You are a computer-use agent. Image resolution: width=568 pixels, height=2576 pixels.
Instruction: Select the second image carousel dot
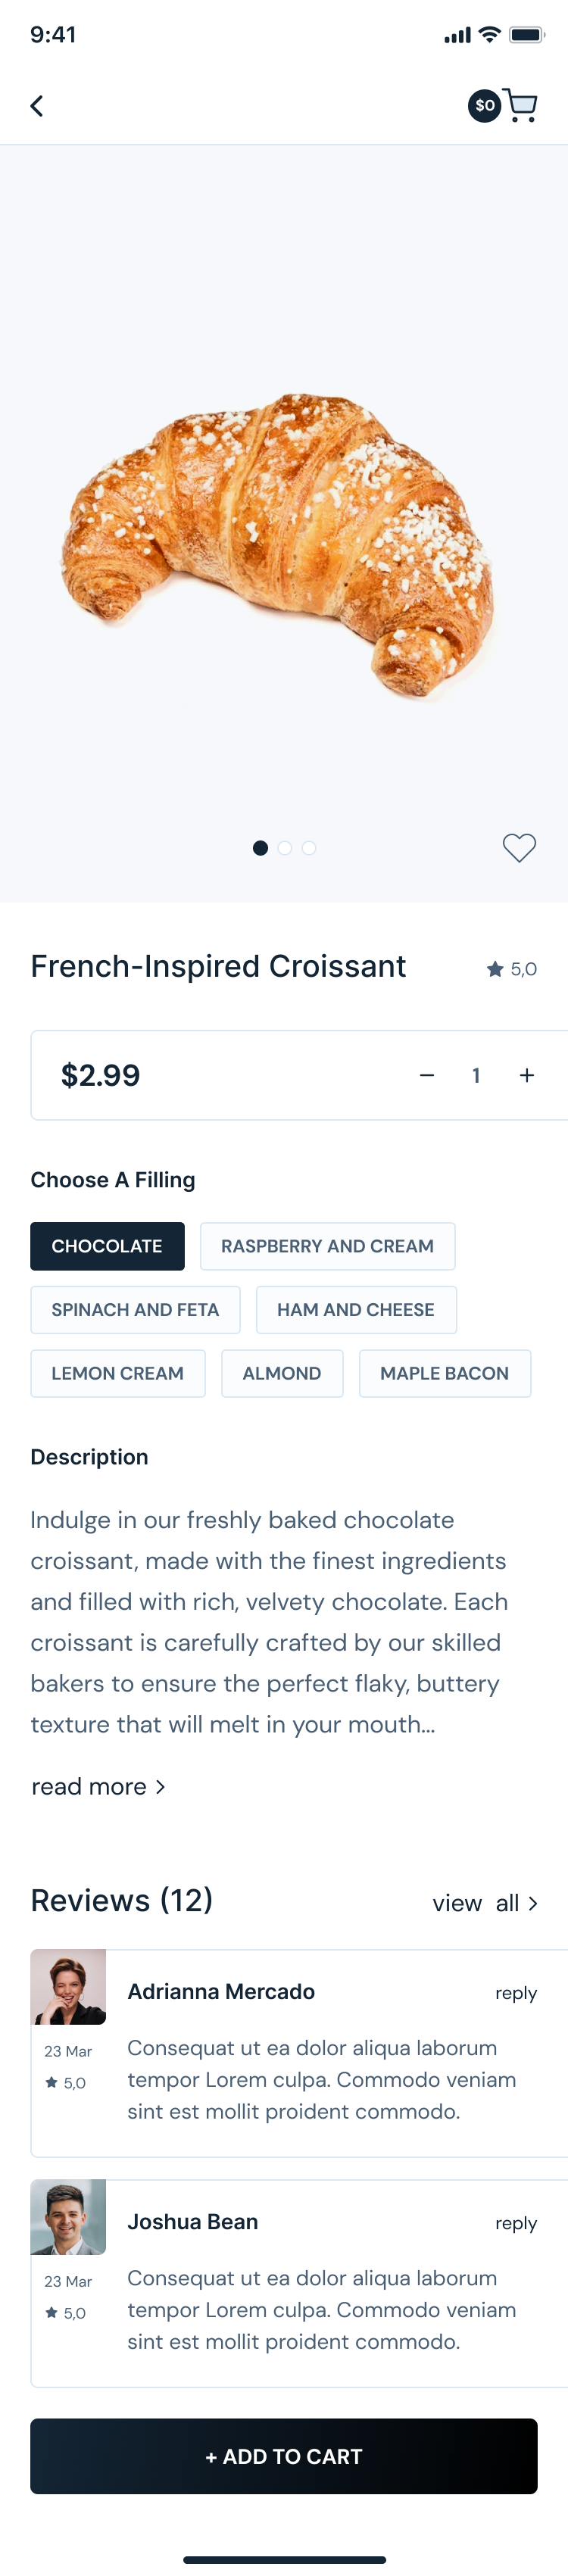[285, 848]
